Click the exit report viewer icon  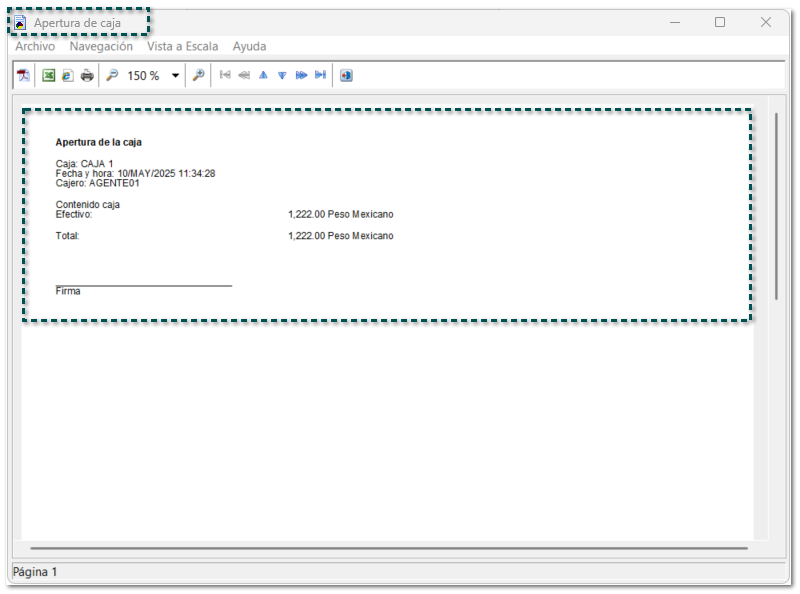(x=346, y=75)
